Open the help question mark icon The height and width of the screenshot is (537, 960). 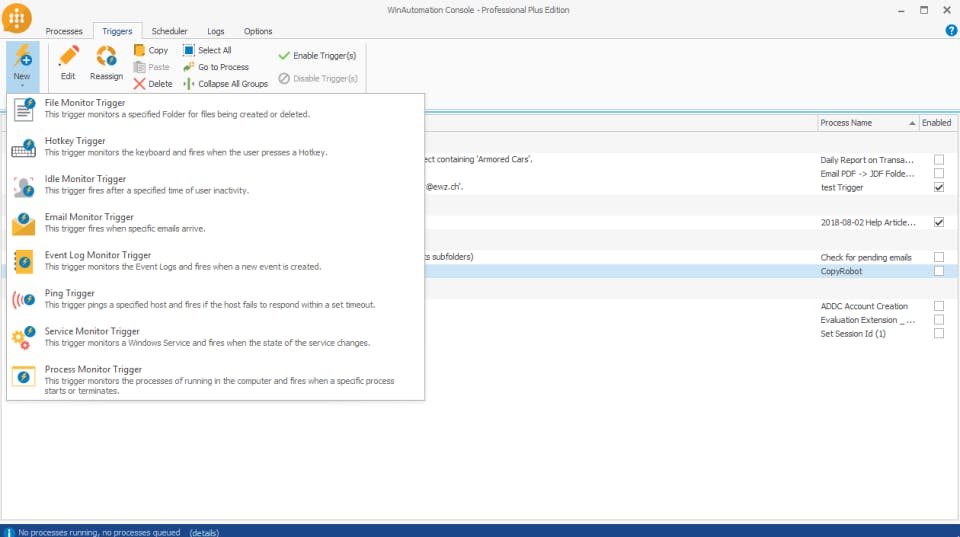click(951, 31)
